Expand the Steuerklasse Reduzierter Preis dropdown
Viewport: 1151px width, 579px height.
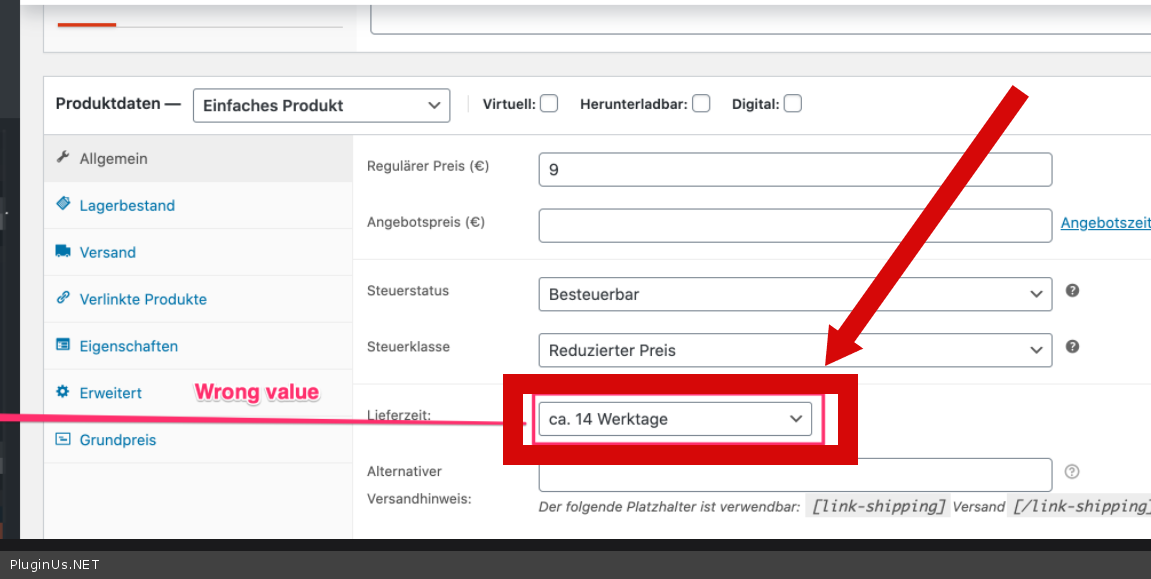point(795,350)
